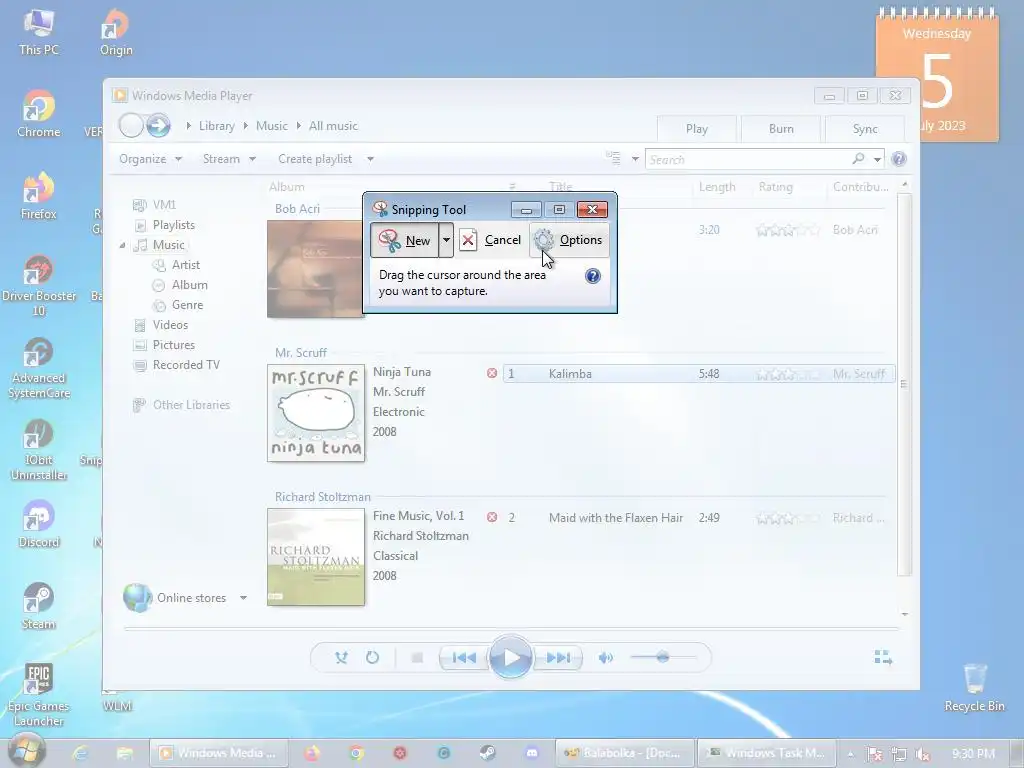The image size is (1024, 768).
Task: Click the search magnifier icon
Action: [859, 159]
